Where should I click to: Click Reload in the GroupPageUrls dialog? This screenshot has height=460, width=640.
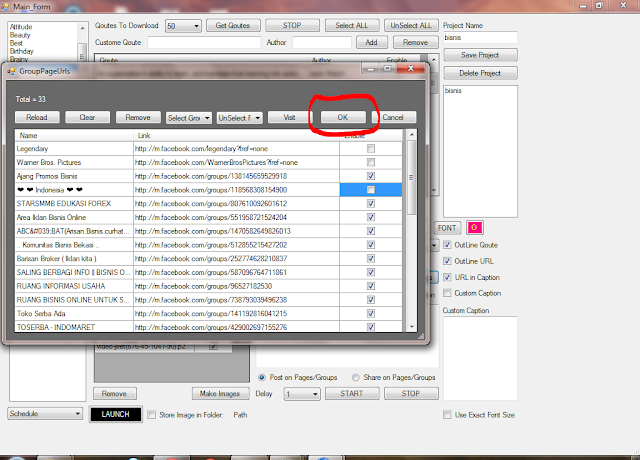pos(37,118)
